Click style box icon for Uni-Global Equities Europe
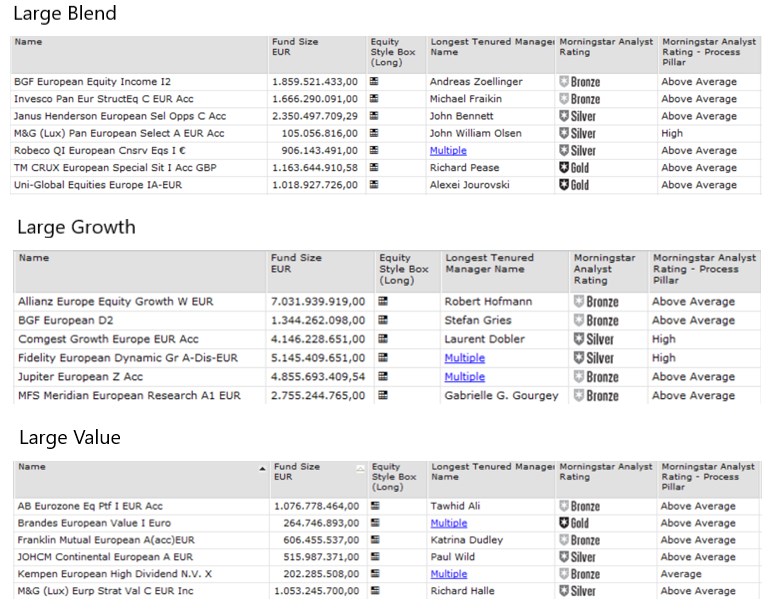The height and width of the screenshot is (612, 769). (374, 185)
